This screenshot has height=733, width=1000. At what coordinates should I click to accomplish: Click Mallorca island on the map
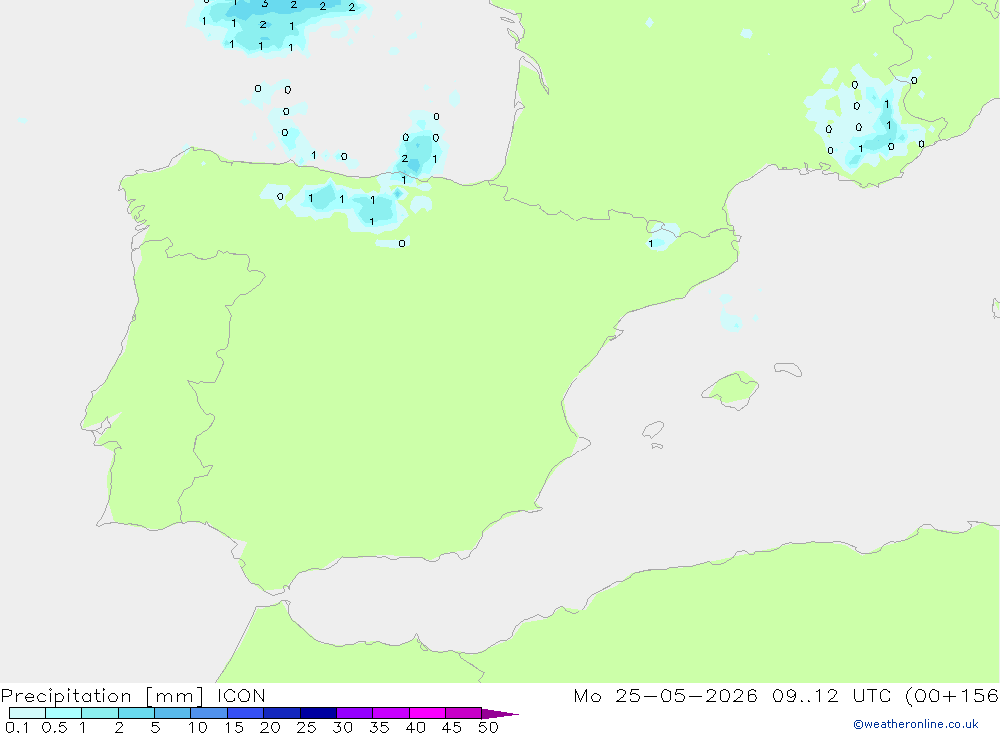coord(732,388)
